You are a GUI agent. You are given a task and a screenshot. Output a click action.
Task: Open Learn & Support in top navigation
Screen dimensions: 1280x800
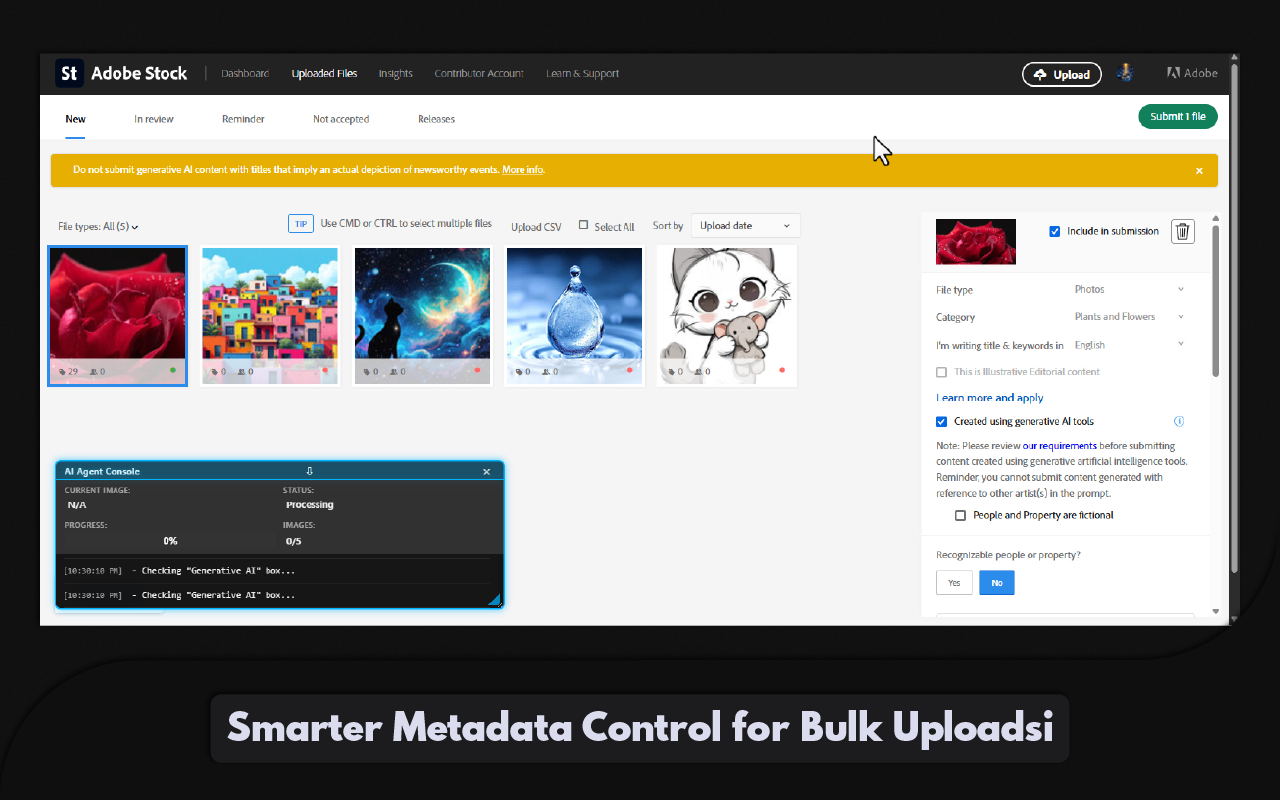pyautogui.click(x=582, y=74)
